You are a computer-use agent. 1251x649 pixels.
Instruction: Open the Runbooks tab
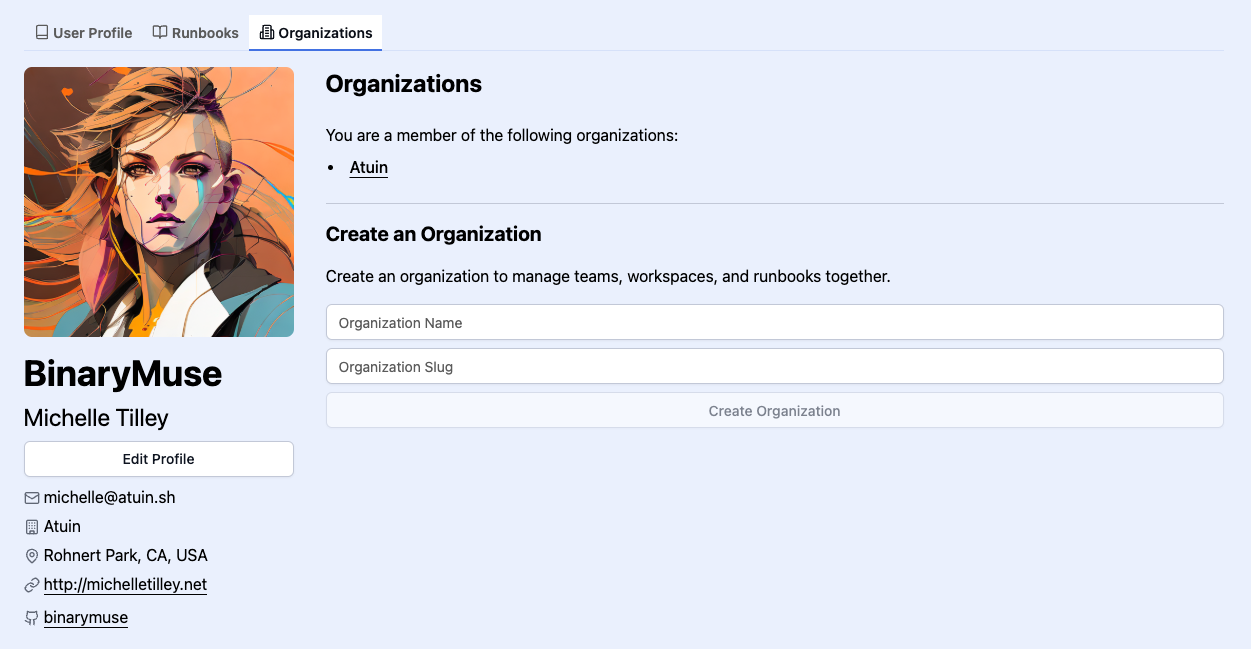[195, 33]
